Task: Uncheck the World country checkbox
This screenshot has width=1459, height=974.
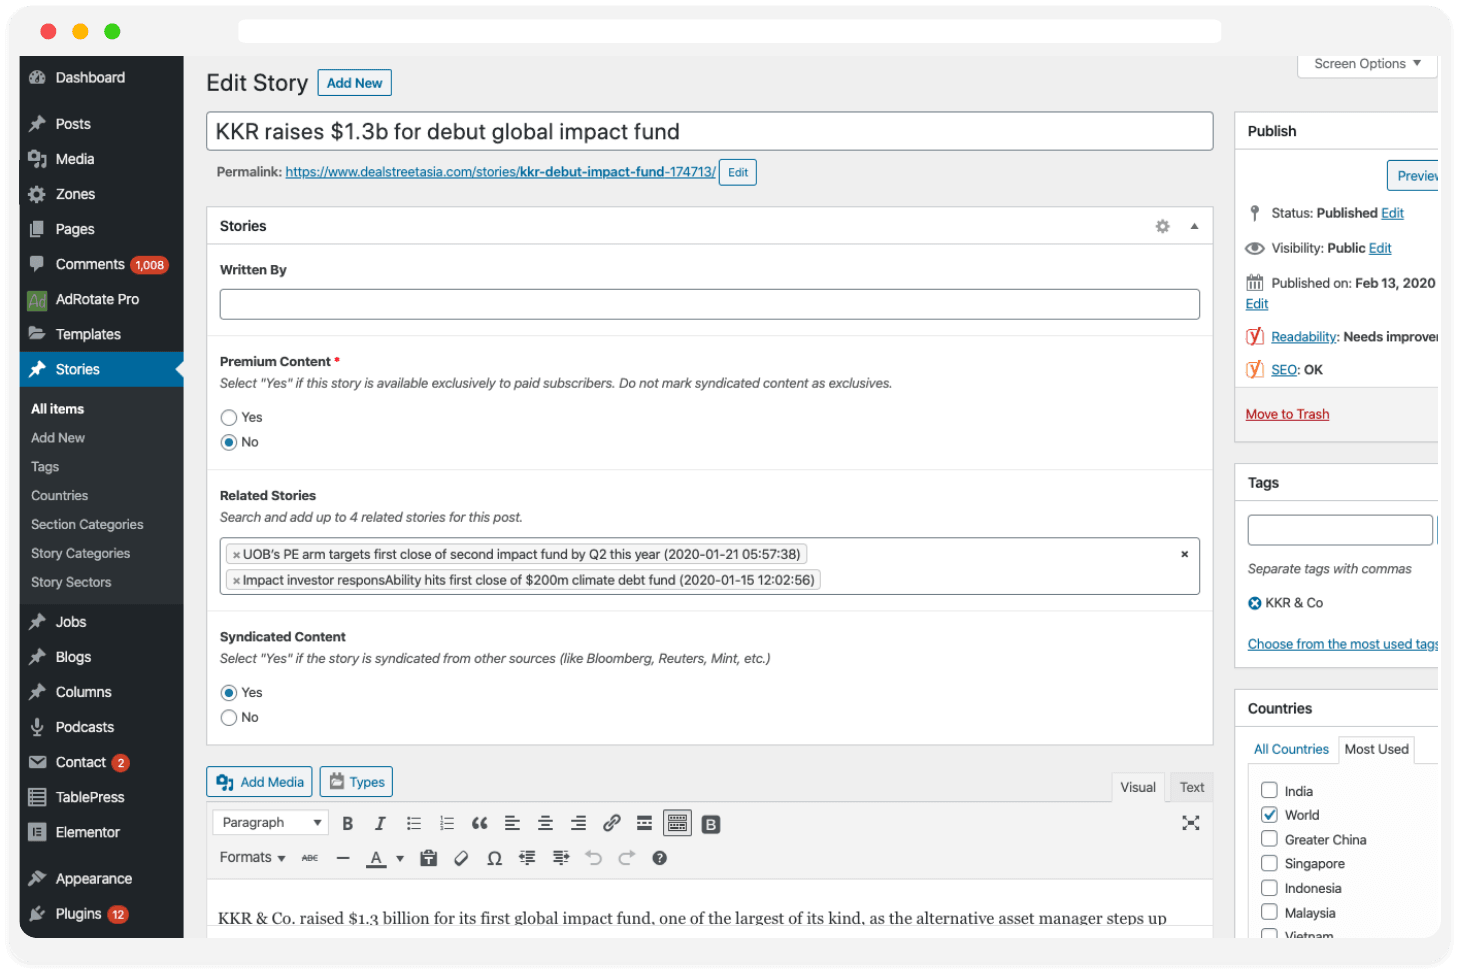Action: click(x=1269, y=814)
